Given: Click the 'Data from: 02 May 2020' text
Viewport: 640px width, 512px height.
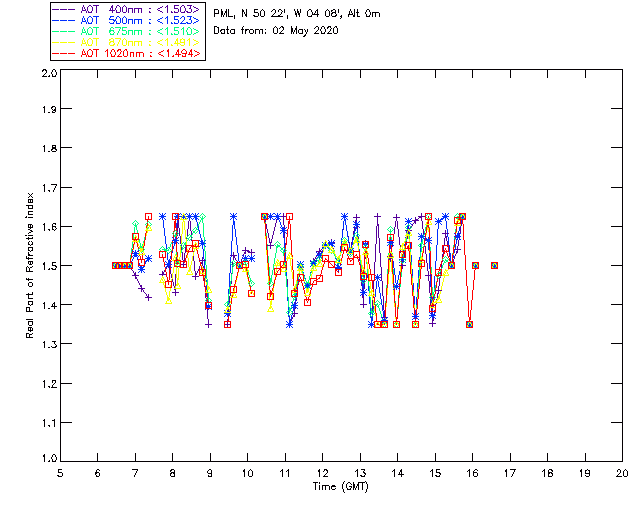Looking at the screenshot, I should (276, 31).
